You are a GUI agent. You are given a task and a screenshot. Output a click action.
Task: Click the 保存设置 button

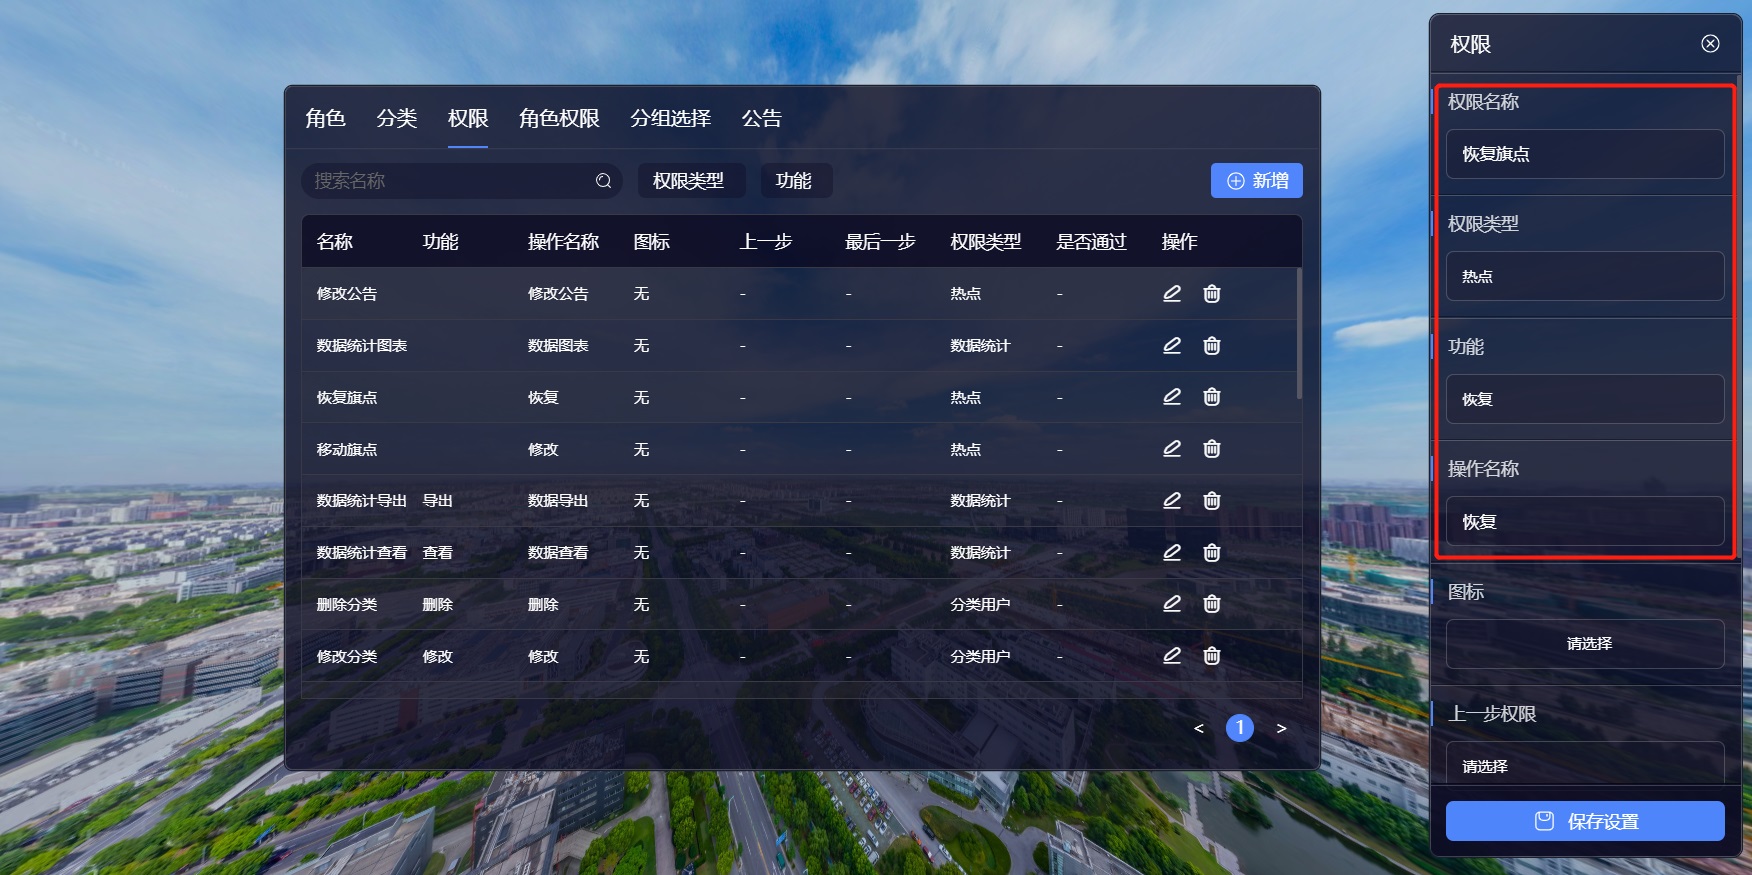pos(1585,821)
